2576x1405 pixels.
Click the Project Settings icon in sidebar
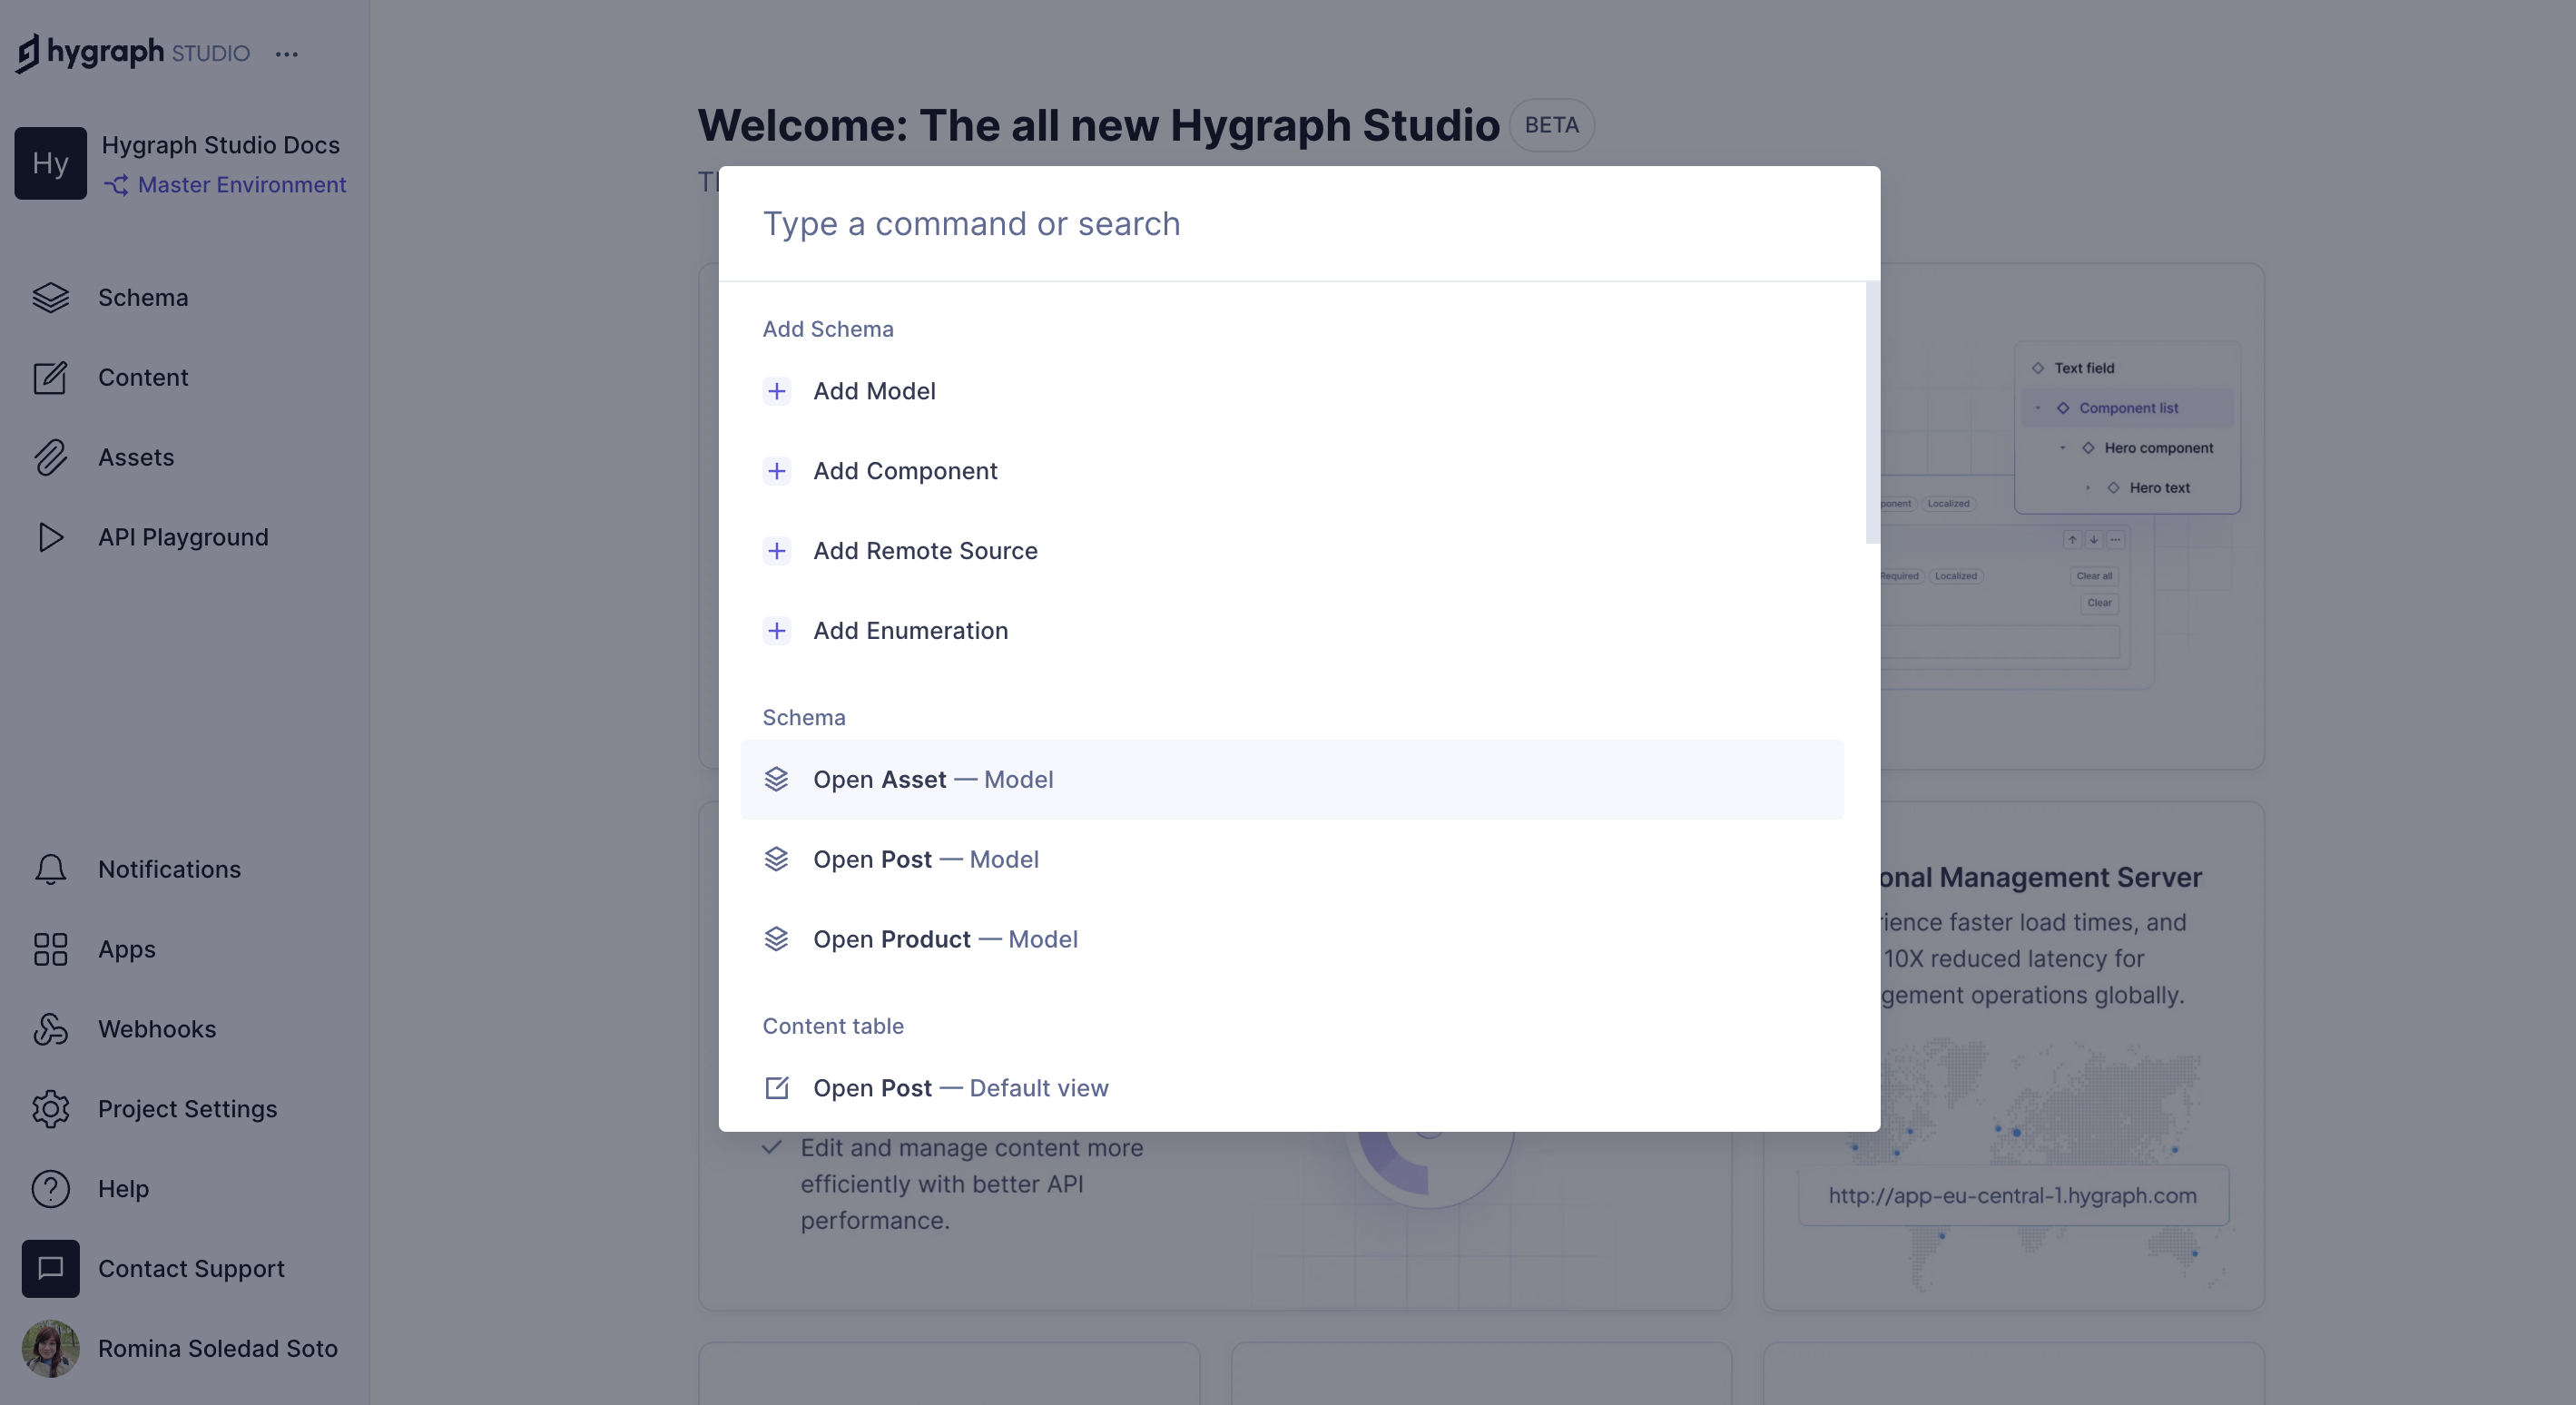coord(50,1107)
